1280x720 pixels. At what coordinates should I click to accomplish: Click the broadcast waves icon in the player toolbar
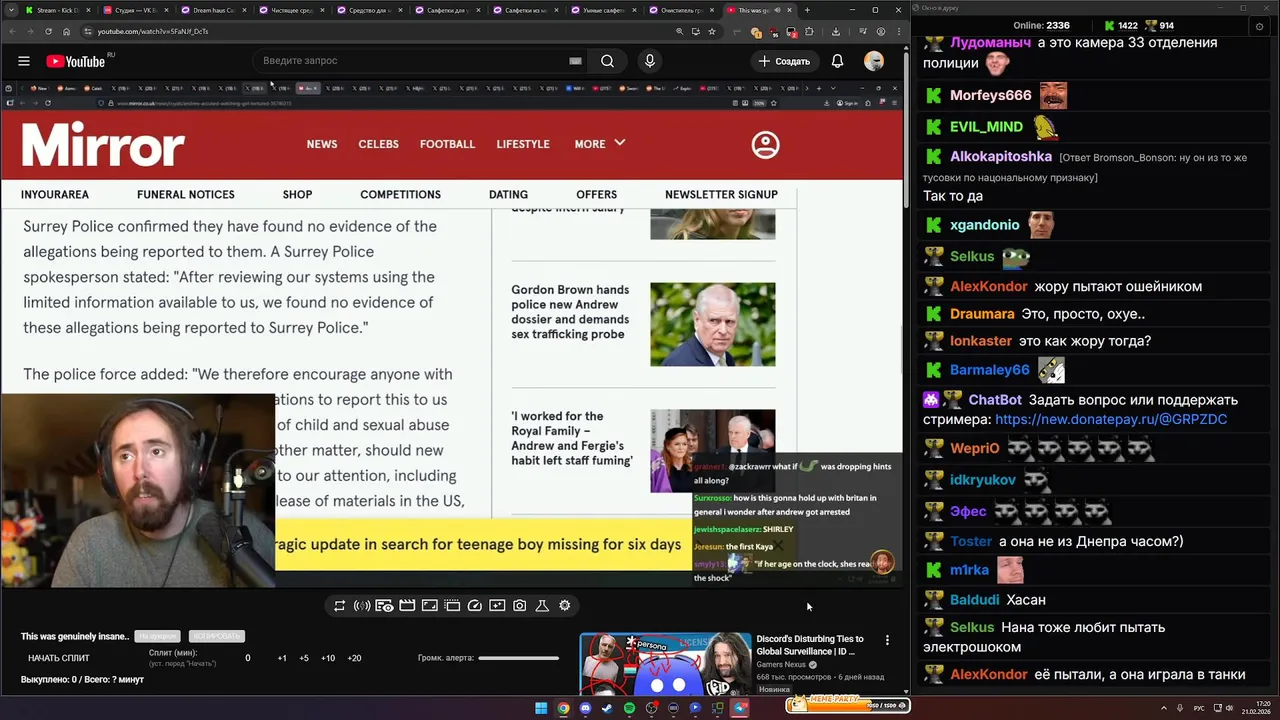tap(362, 606)
